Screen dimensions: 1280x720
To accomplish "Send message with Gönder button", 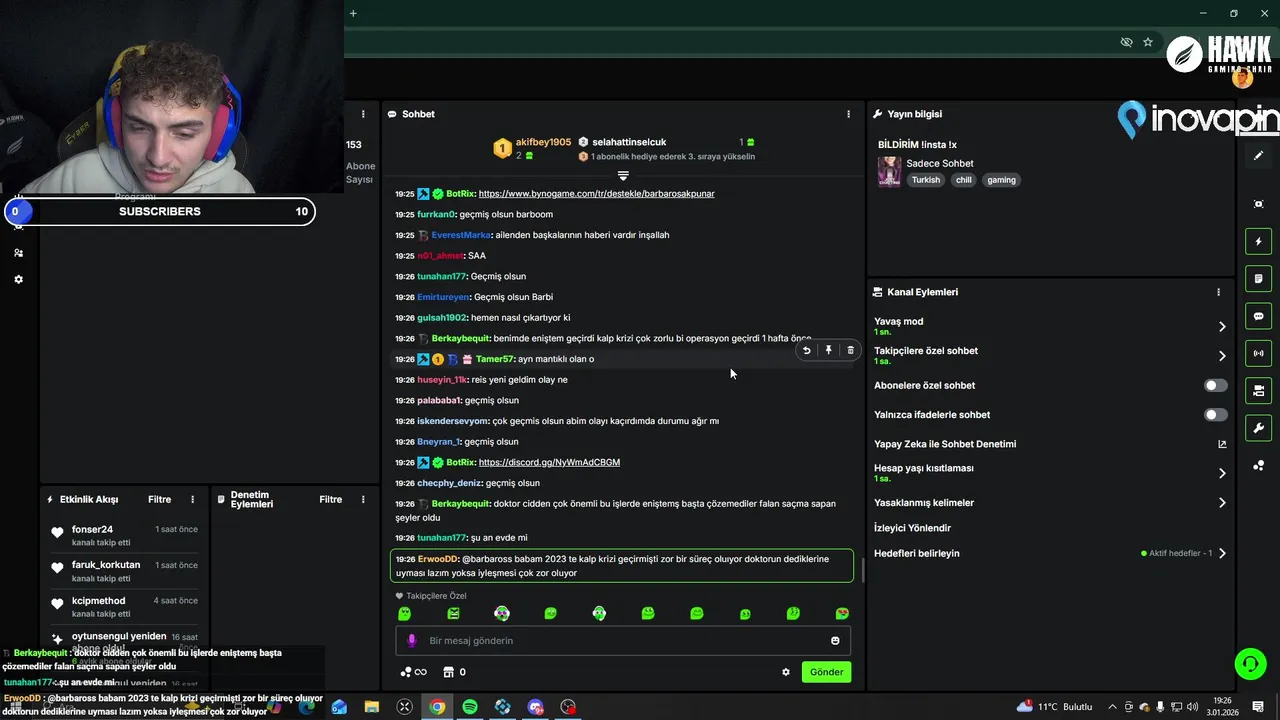I will pyautogui.click(x=826, y=672).
